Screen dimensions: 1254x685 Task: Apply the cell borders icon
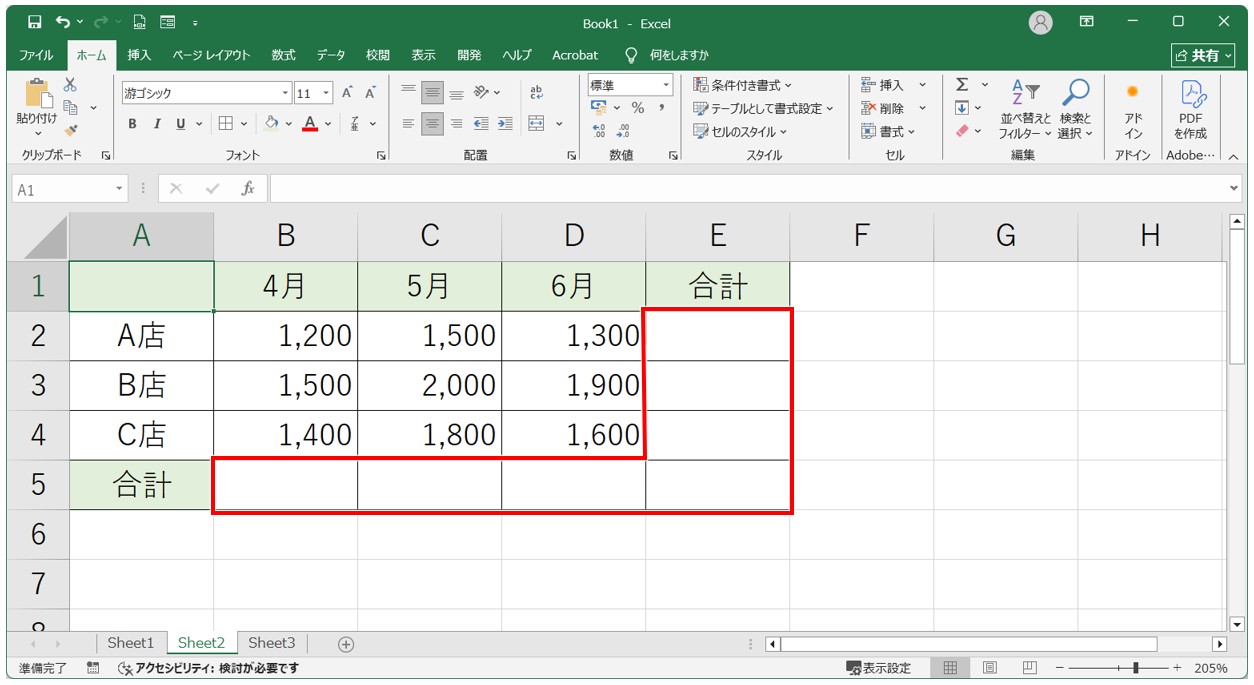click(226, 124)
